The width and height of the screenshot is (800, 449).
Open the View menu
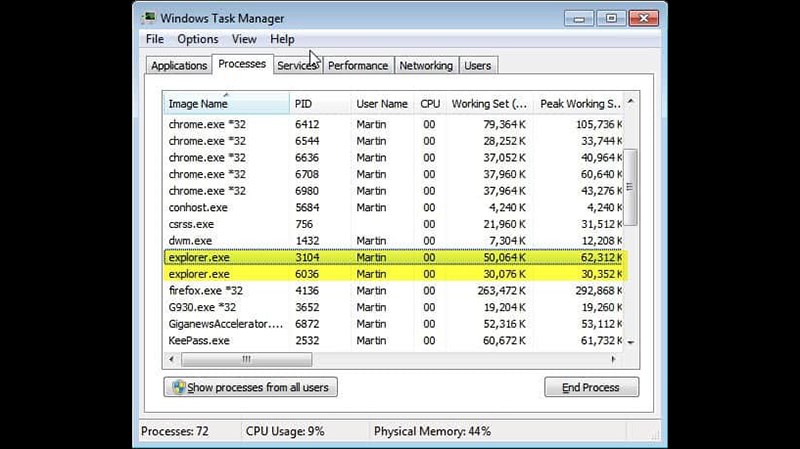click(244, 39)
